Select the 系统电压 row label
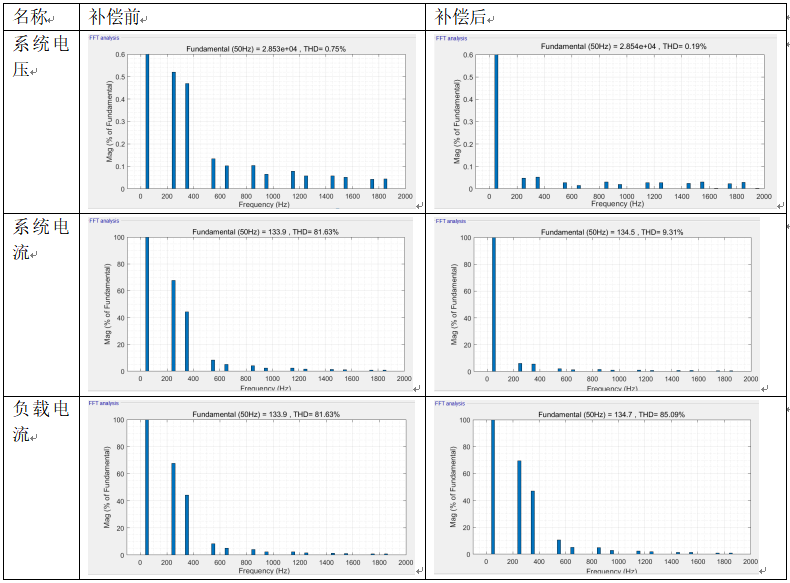790x583 pixels. (40, 55)
